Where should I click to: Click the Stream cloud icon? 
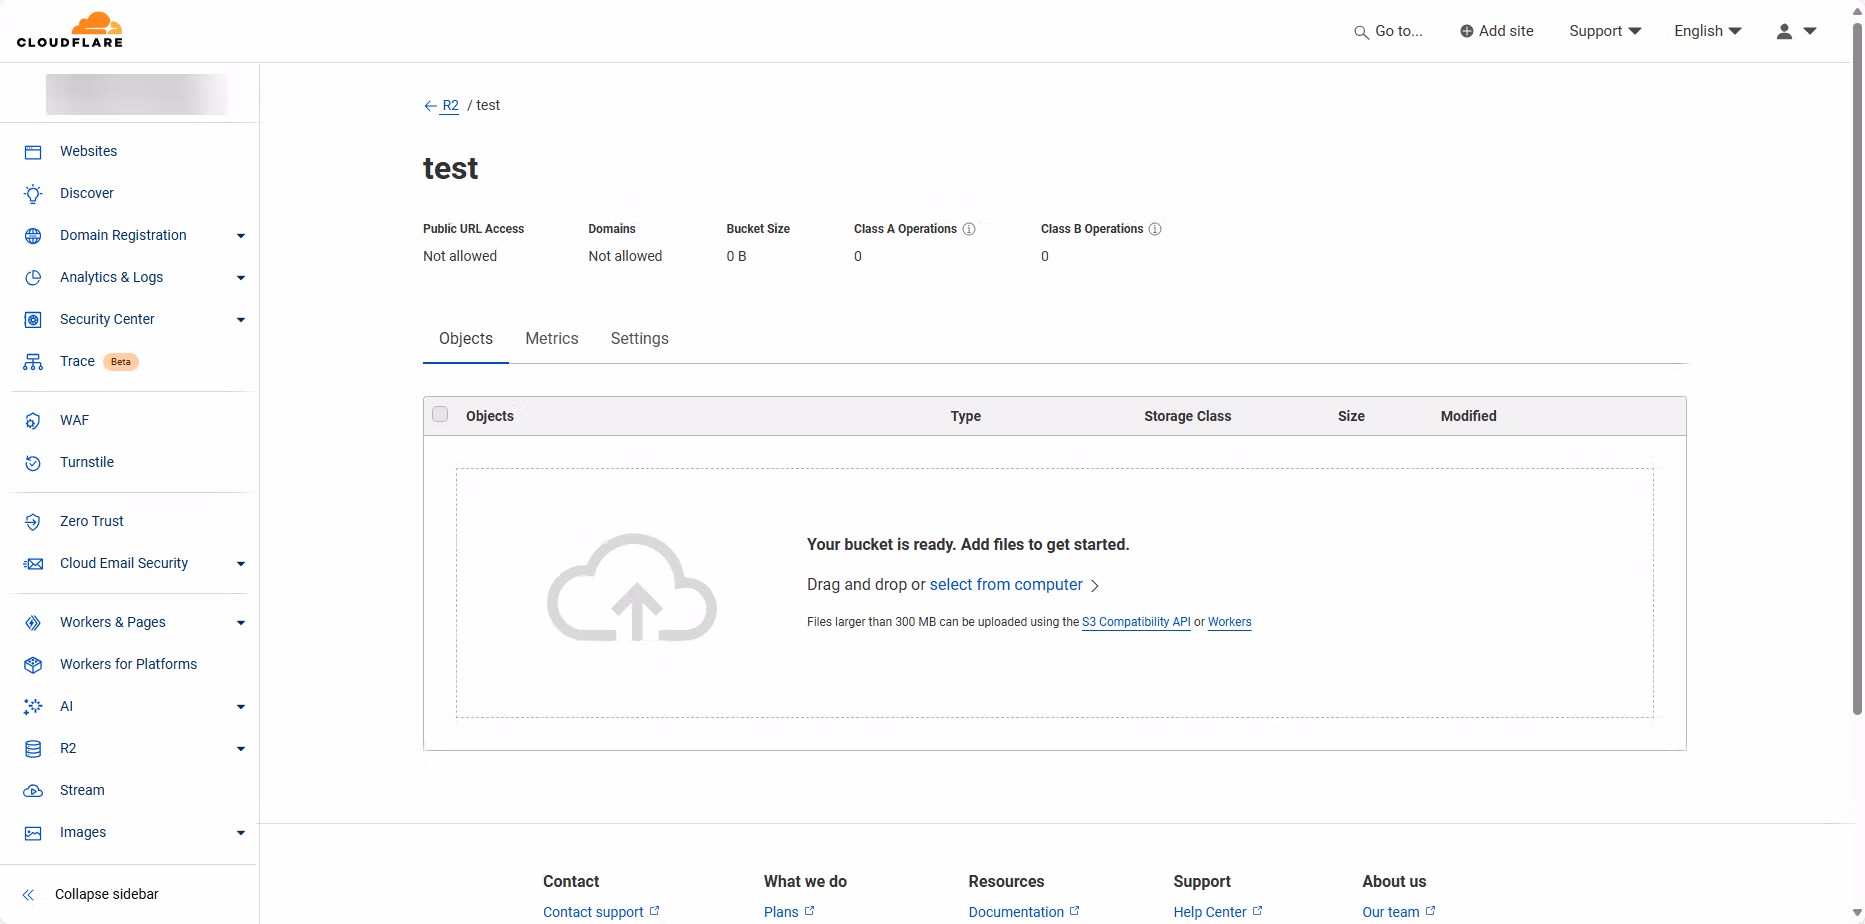click(33, 791)
